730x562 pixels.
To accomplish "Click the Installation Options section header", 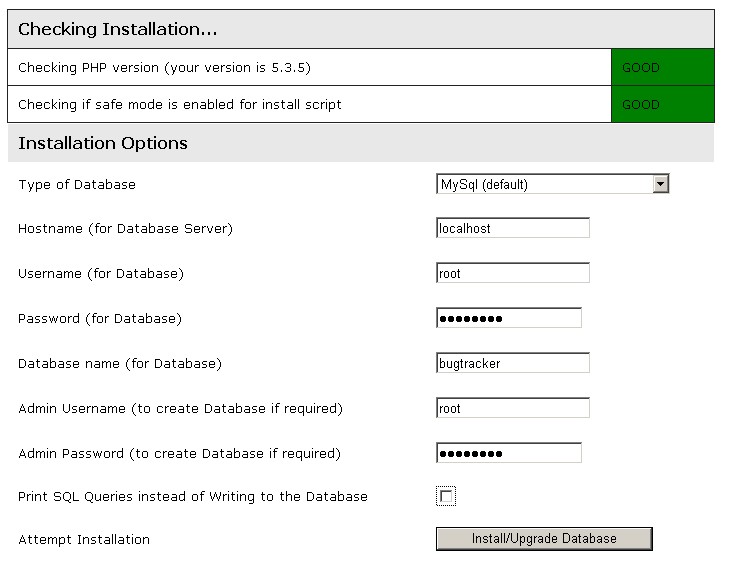I will tap(103, 143).
